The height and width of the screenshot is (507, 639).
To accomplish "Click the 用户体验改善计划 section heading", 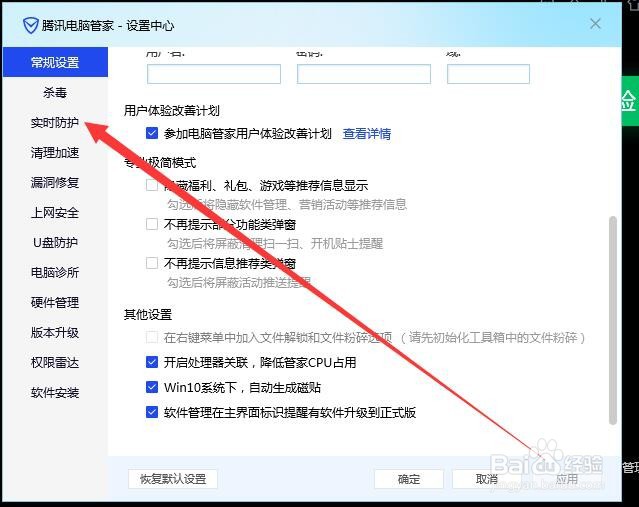I will pyautogui.click(x=172, y=110).
